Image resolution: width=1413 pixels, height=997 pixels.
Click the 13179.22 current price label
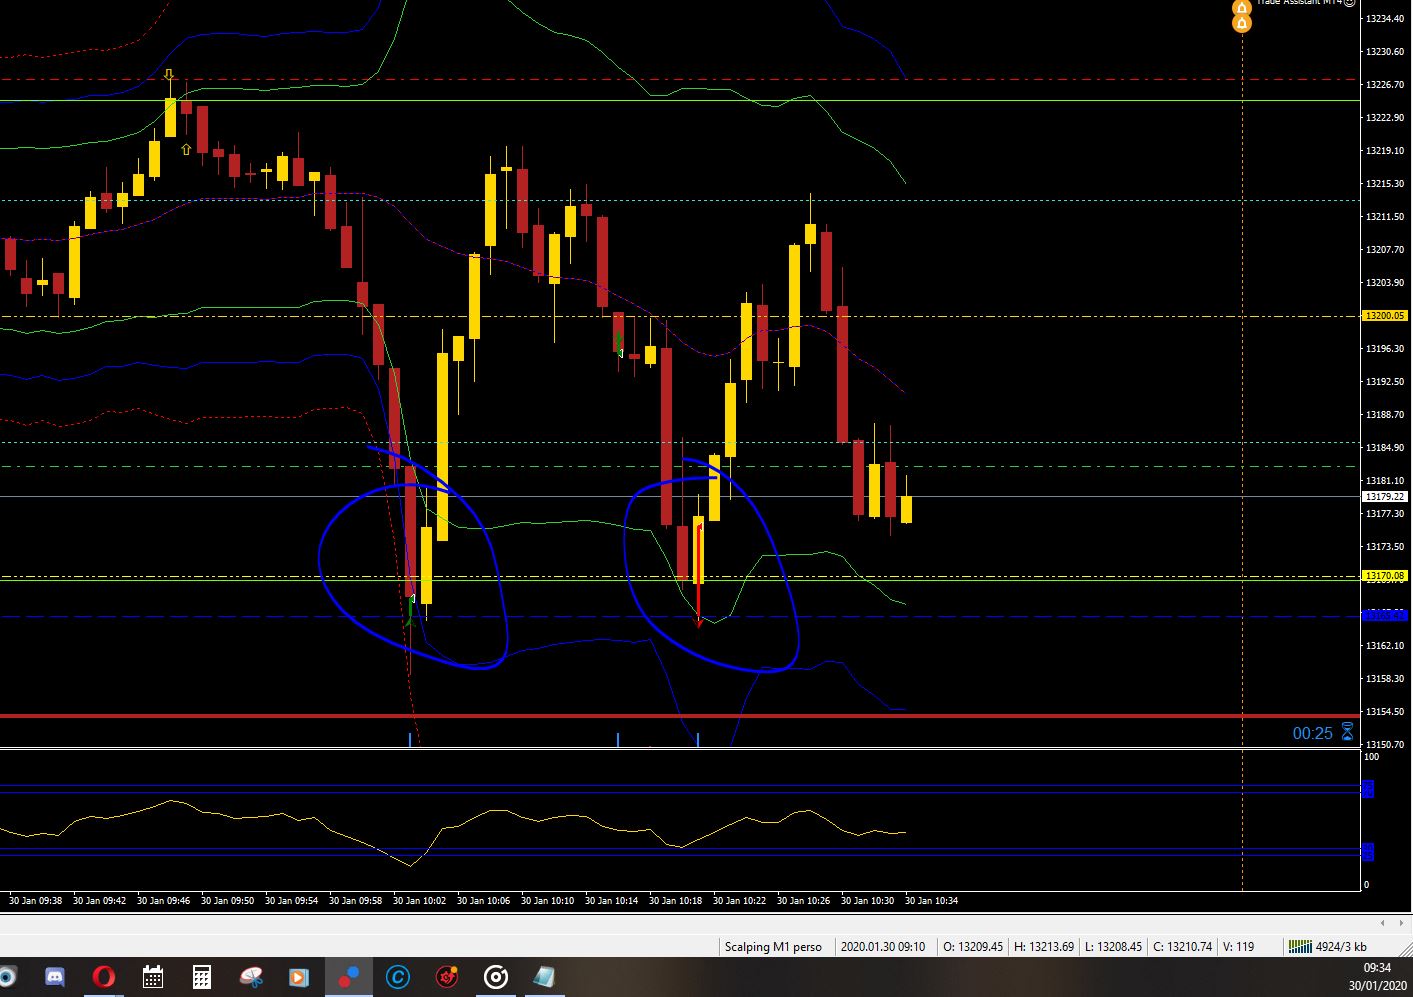coord(1385,496)
